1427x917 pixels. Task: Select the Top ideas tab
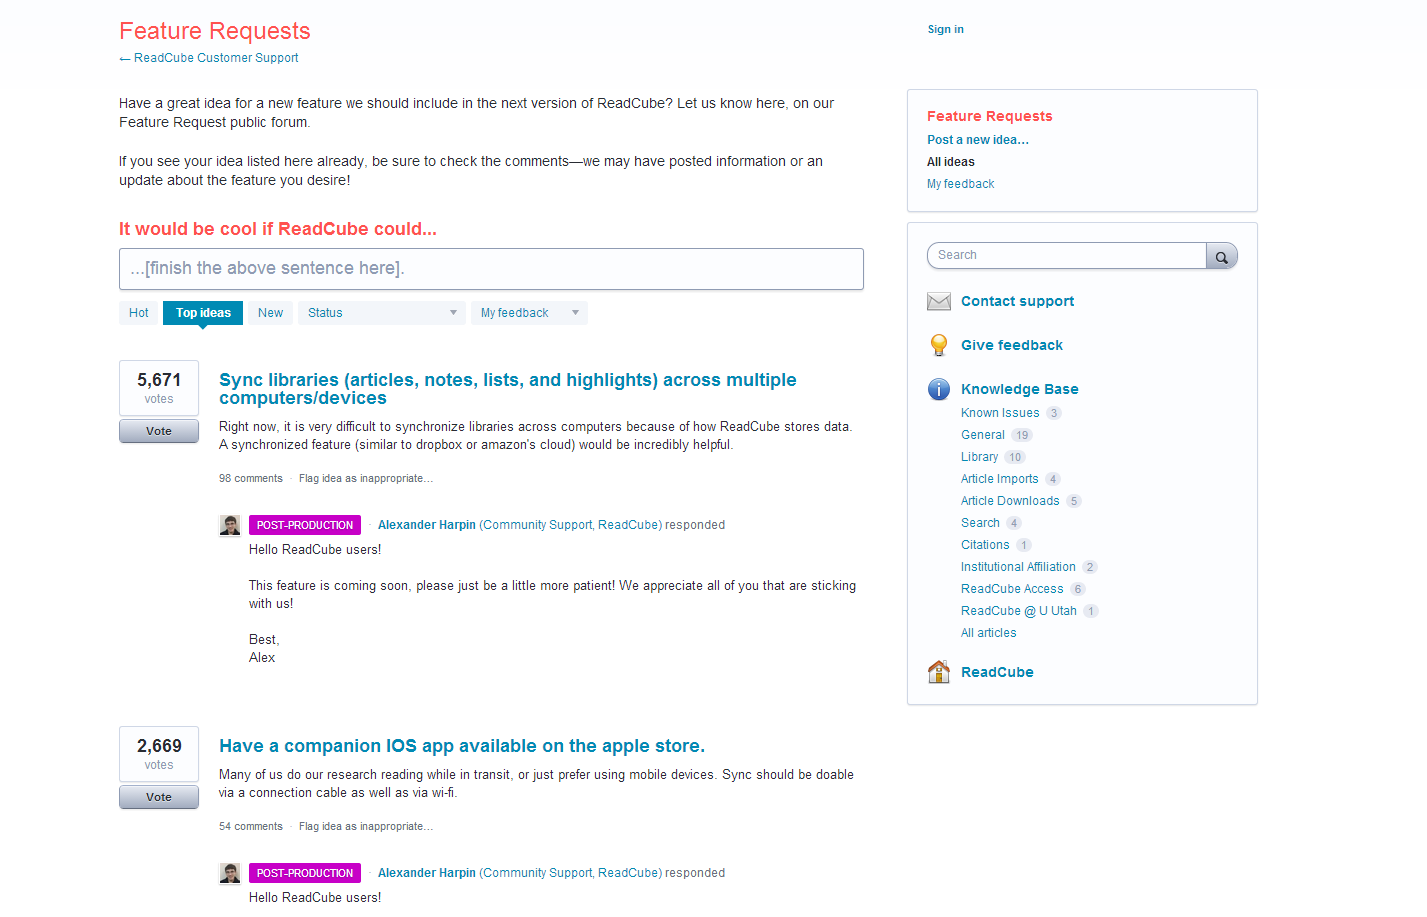pos(203,313)
